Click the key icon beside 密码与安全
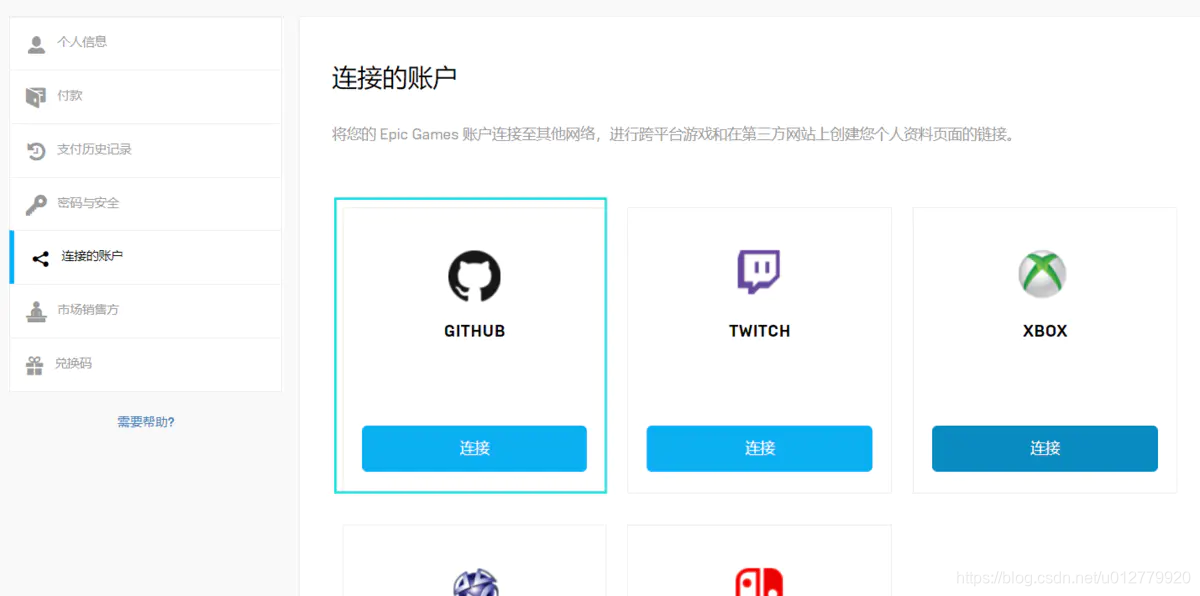 (36, 204)
